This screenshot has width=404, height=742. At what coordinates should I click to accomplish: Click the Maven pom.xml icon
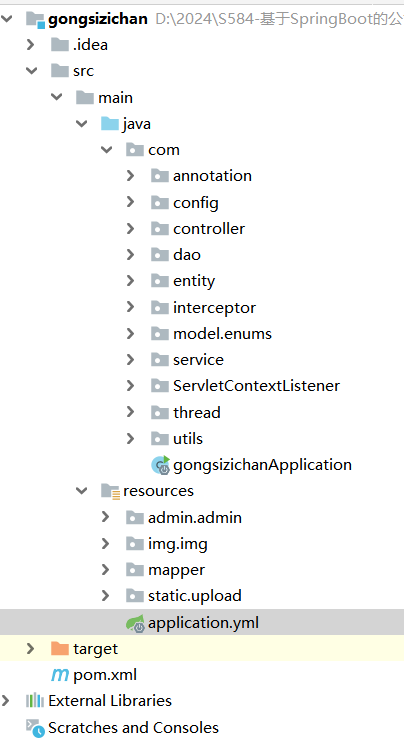[60, 675]
